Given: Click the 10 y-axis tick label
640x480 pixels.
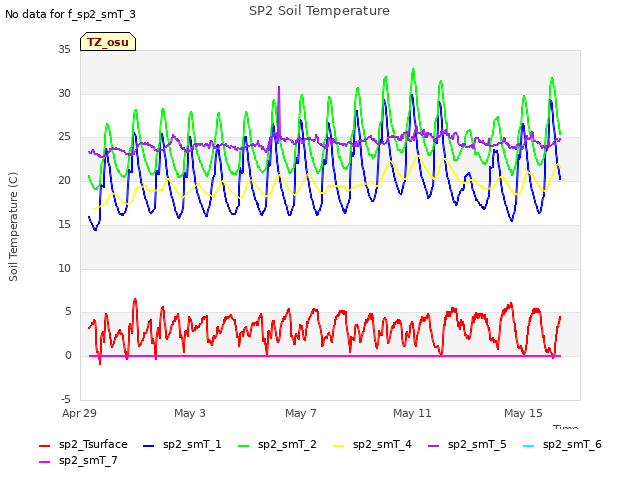Looking at the screenshot, I should click(x=64, y=268).
